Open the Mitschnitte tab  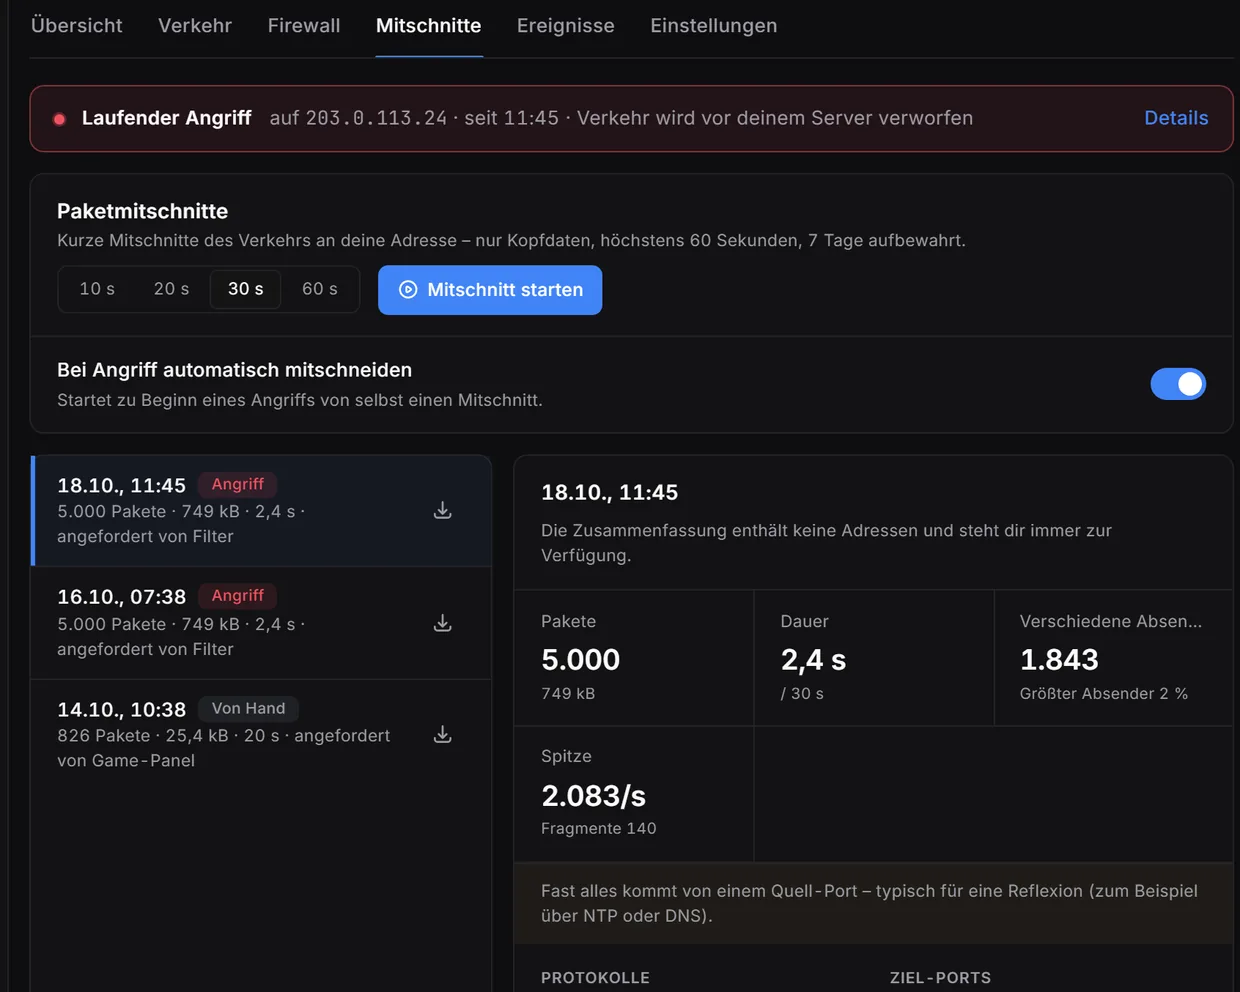(x=429, y=26)
